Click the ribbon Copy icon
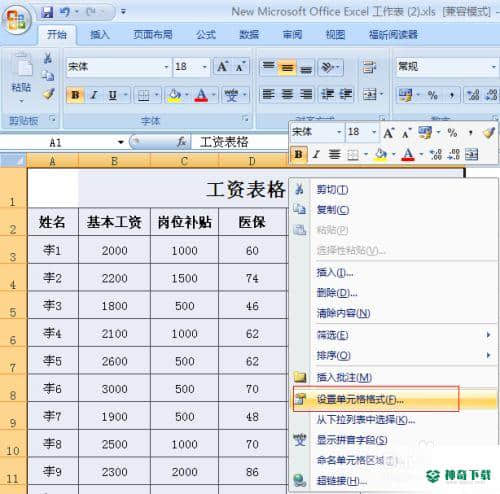The image size is (500, 494). point(48,76)
